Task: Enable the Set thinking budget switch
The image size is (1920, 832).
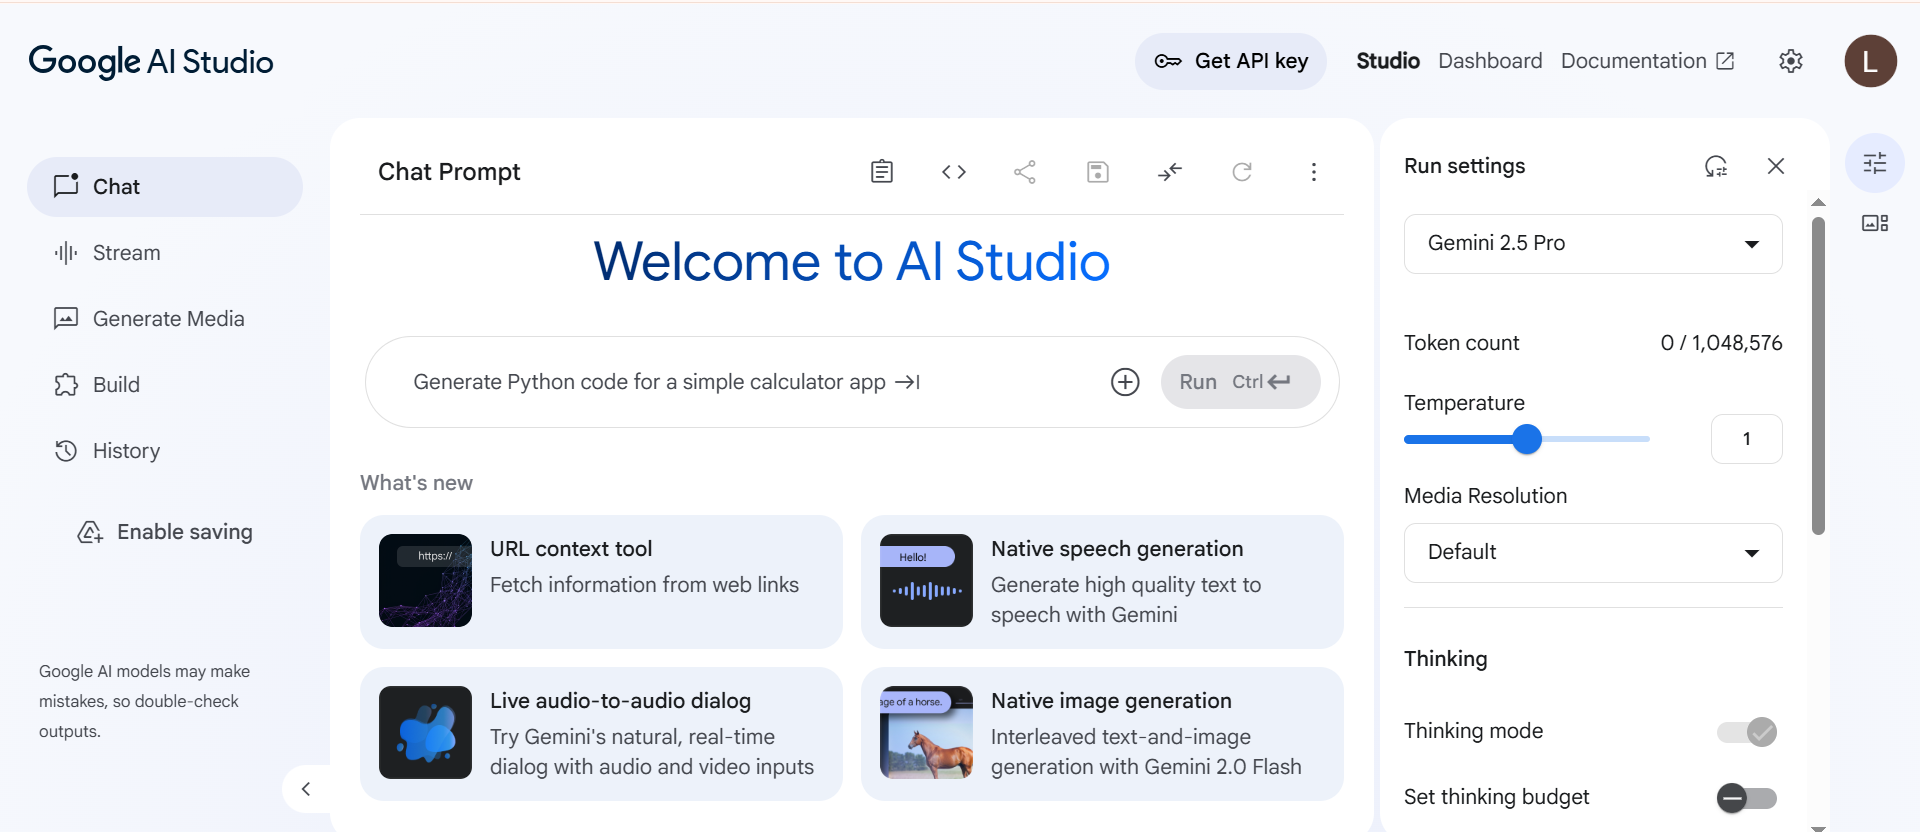Action: 1747,798
